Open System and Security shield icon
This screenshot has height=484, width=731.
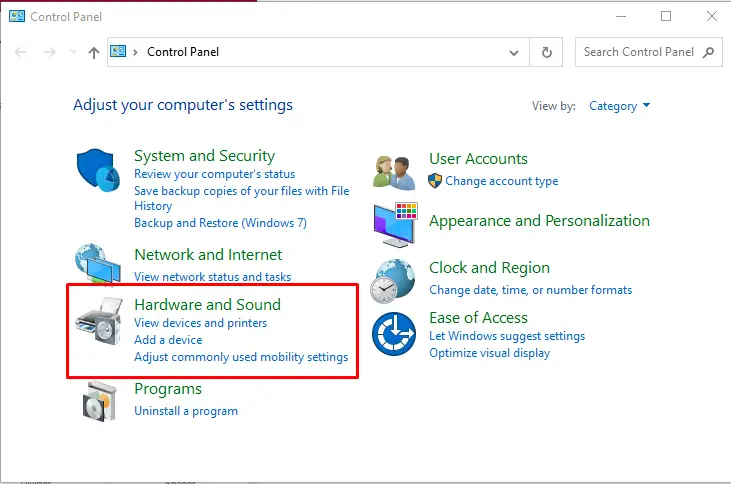point(98,170)
